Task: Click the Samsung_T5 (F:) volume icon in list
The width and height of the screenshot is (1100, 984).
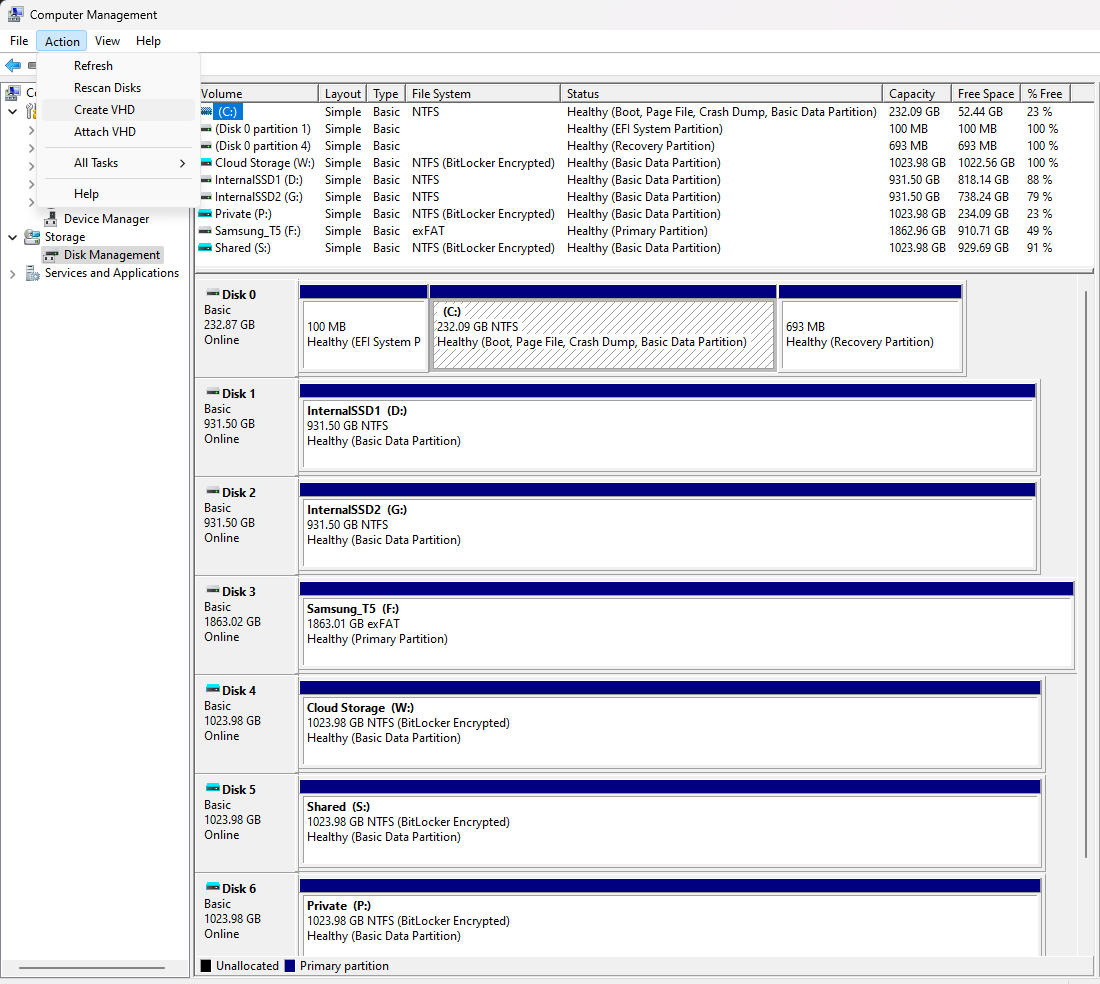Action: [206, 231]
